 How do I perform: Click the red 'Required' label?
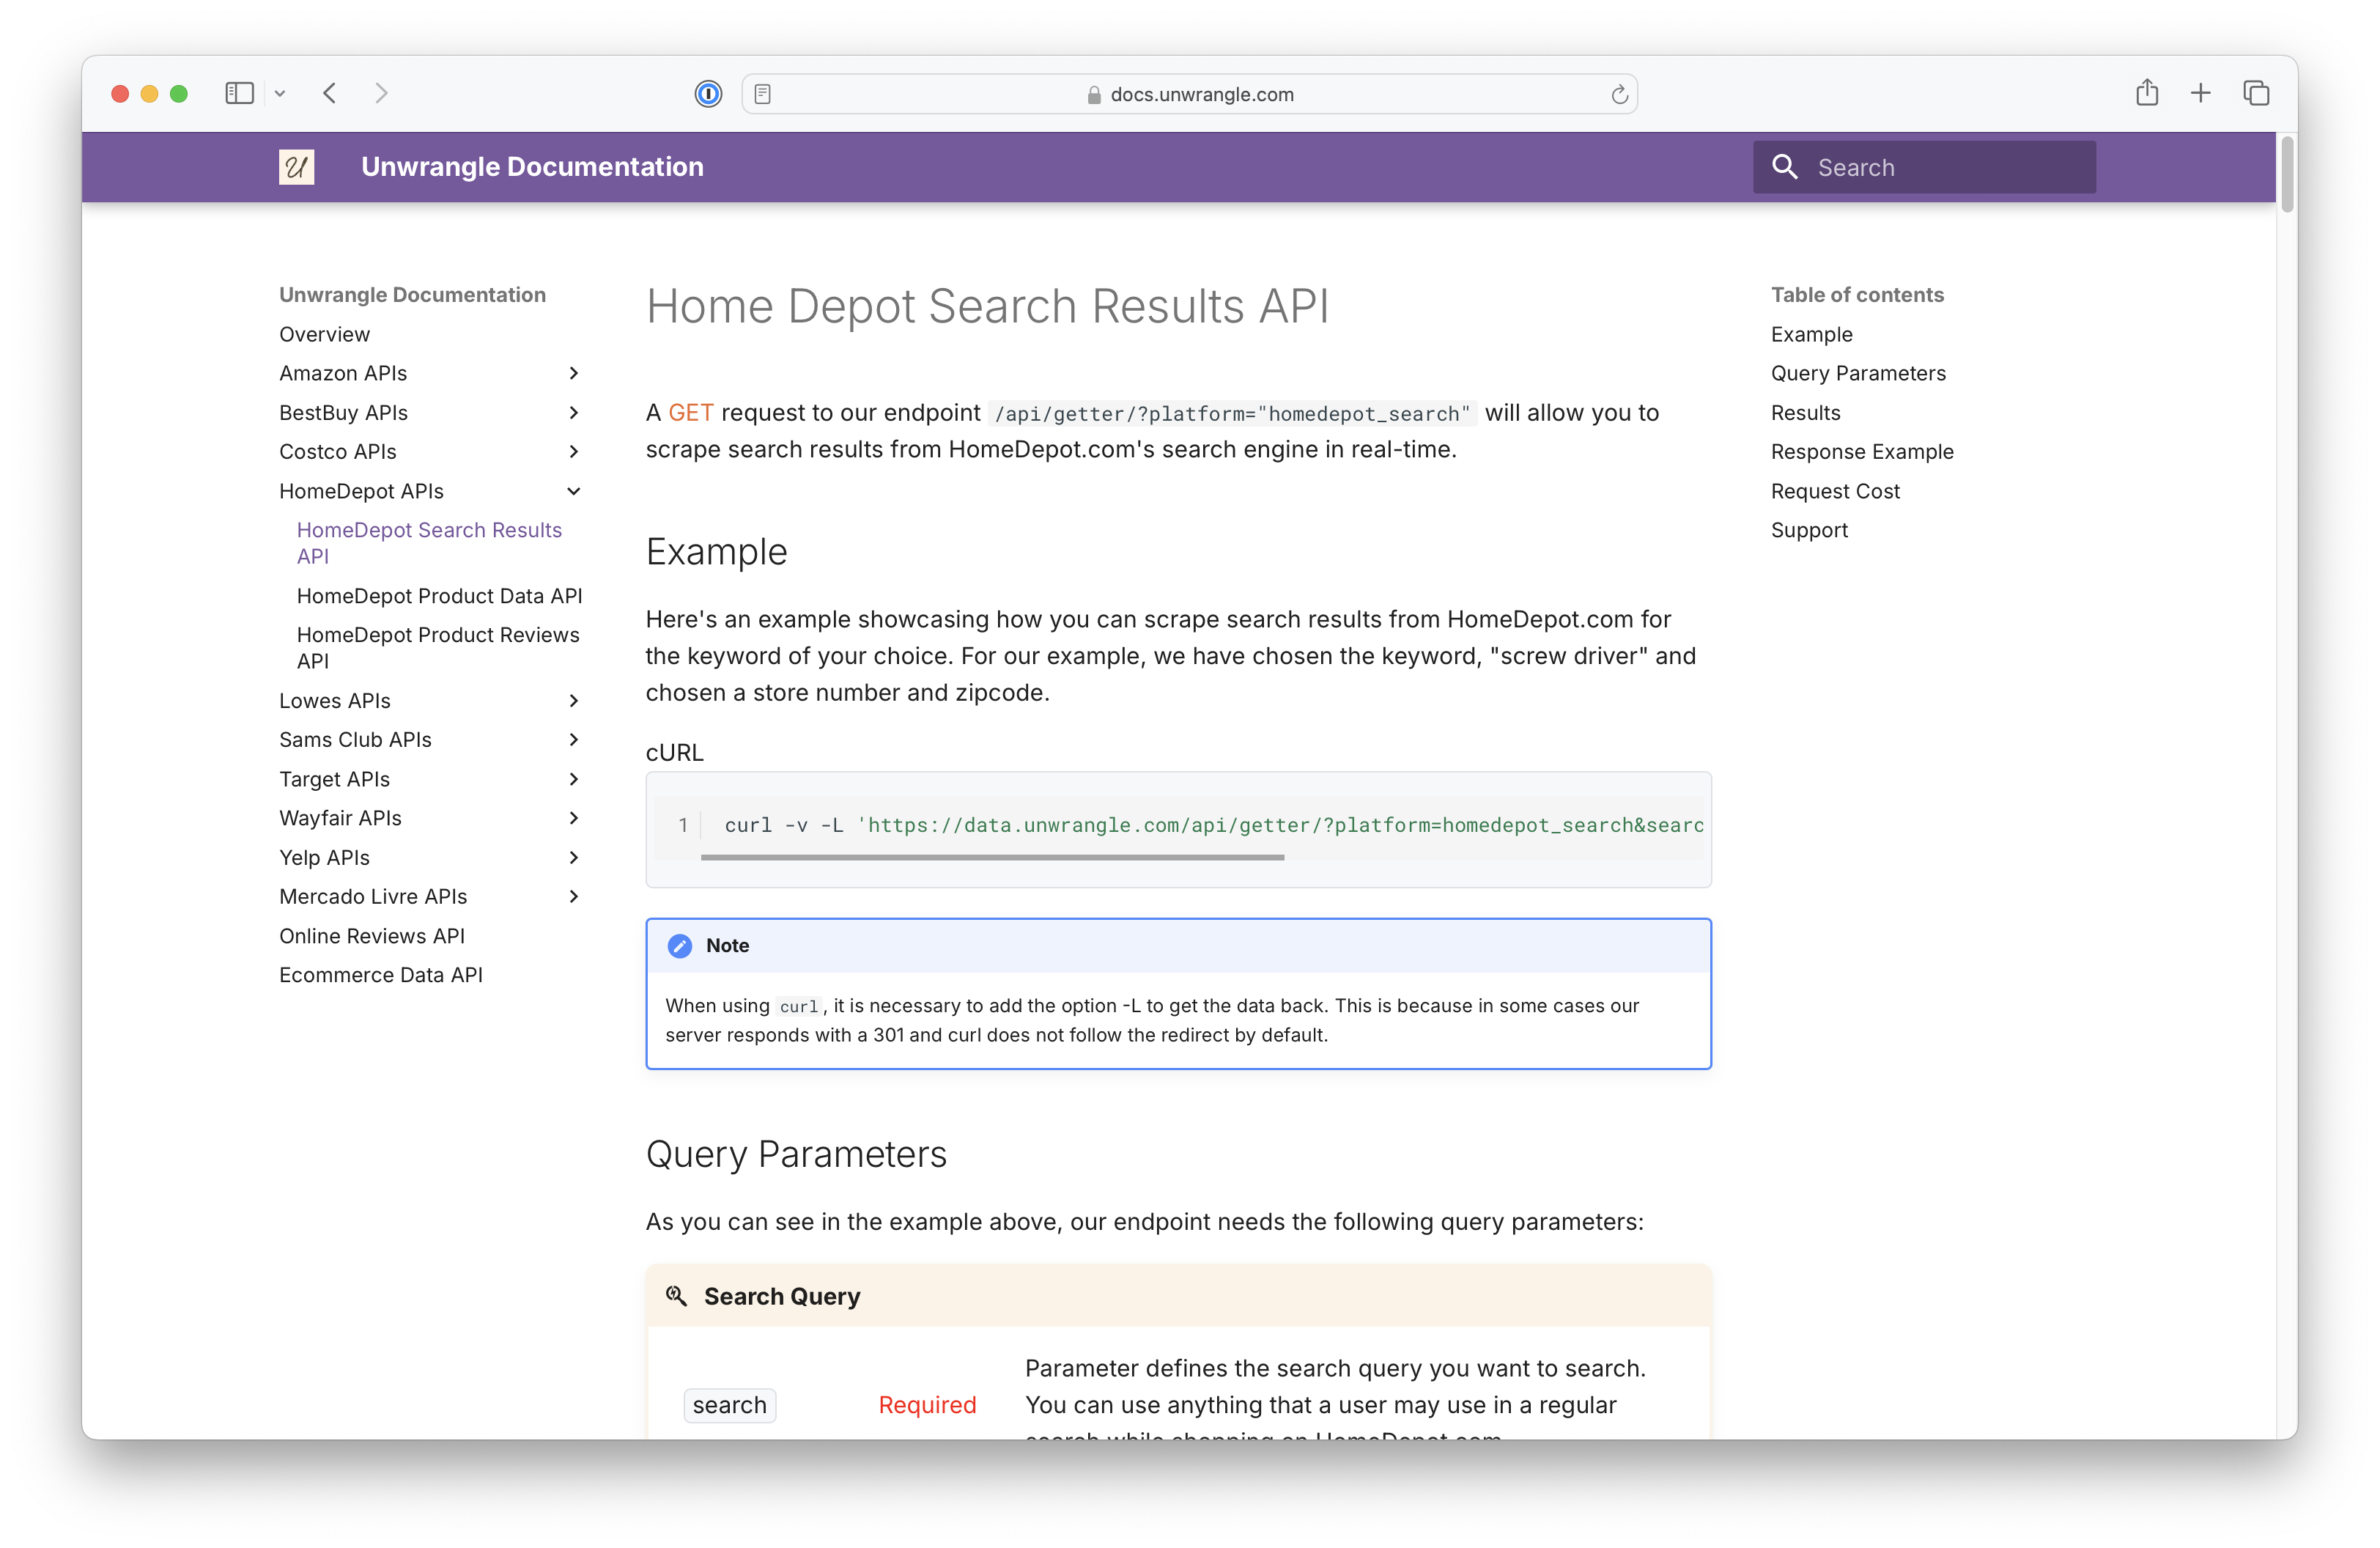[x=927, y=1405]
